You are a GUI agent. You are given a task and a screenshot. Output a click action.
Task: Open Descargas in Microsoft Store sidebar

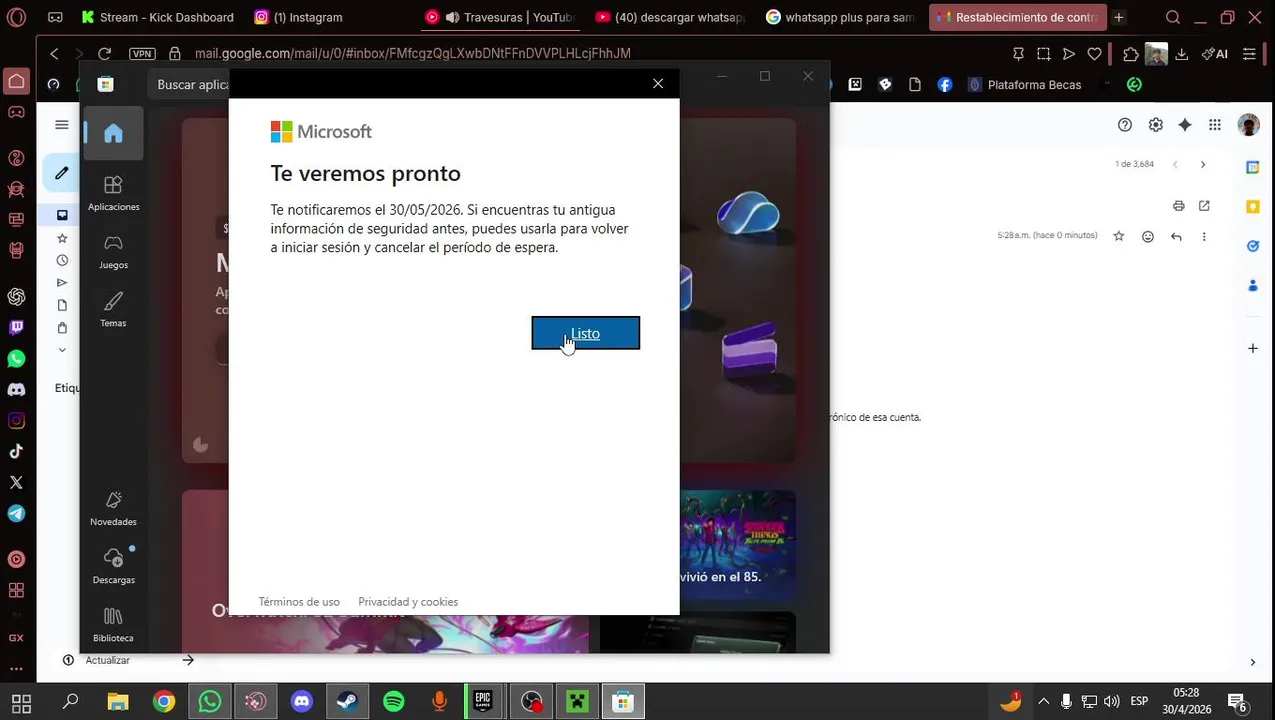point(113,566)
